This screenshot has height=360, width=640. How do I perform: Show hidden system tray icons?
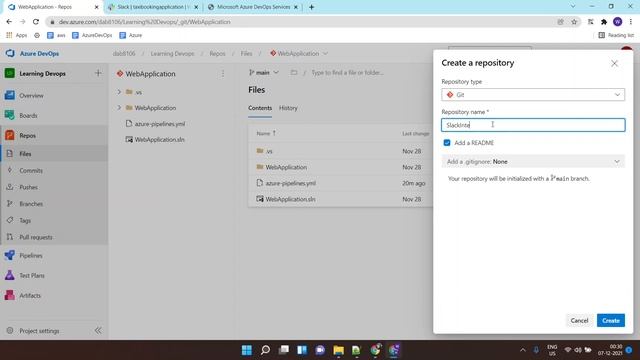tap(522, 350)
